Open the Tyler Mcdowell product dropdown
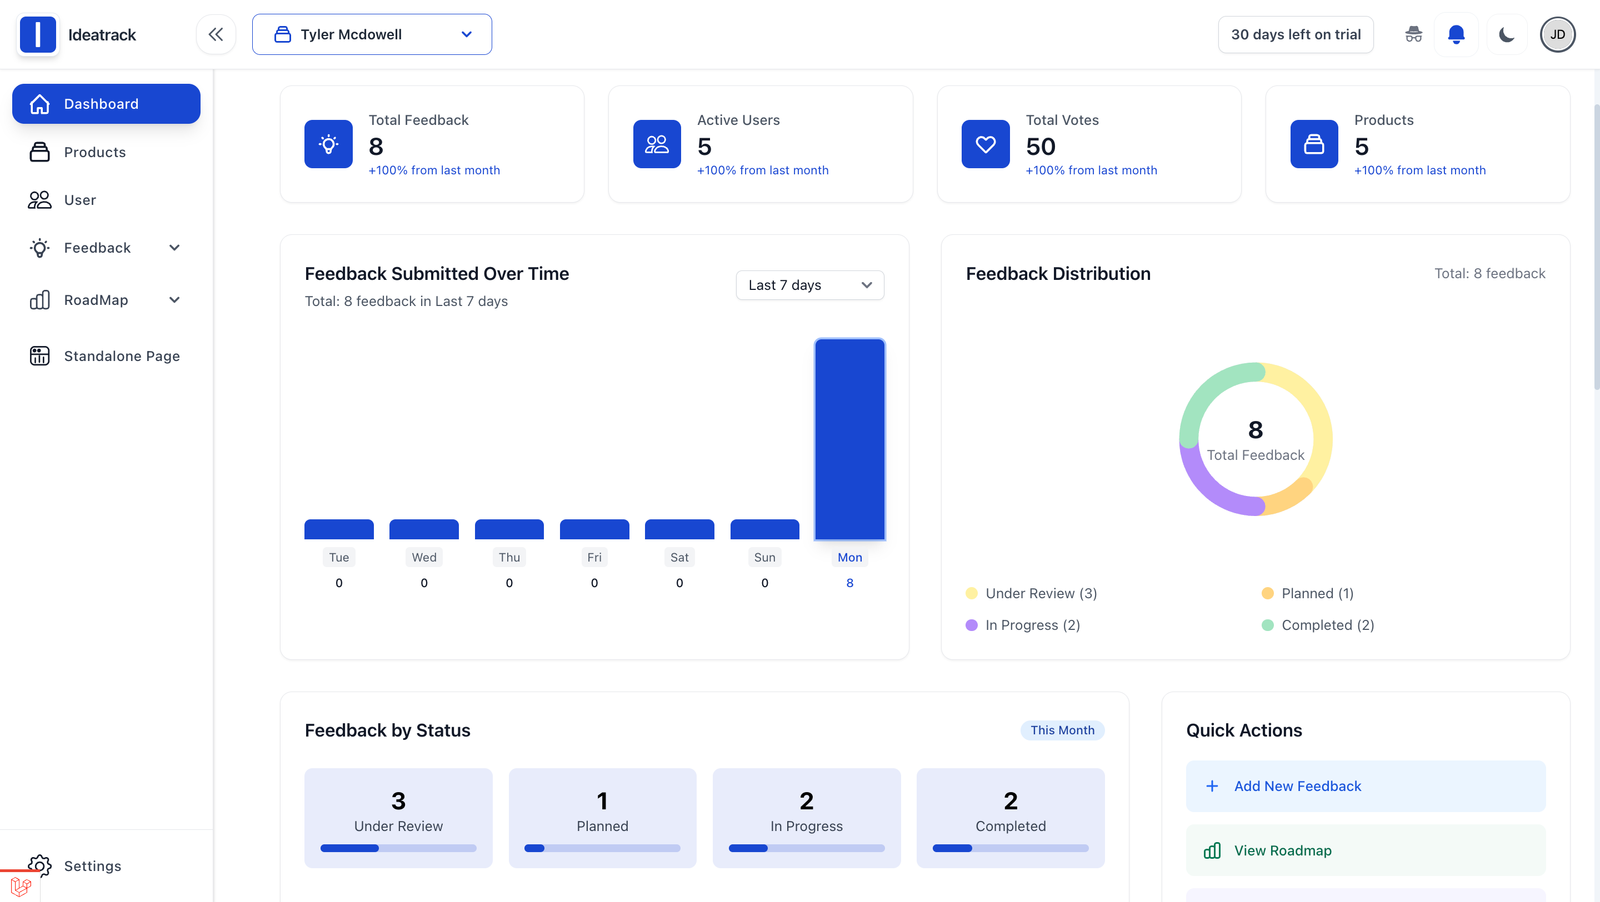The image size is (1600, 902). [x=372, y=35]
